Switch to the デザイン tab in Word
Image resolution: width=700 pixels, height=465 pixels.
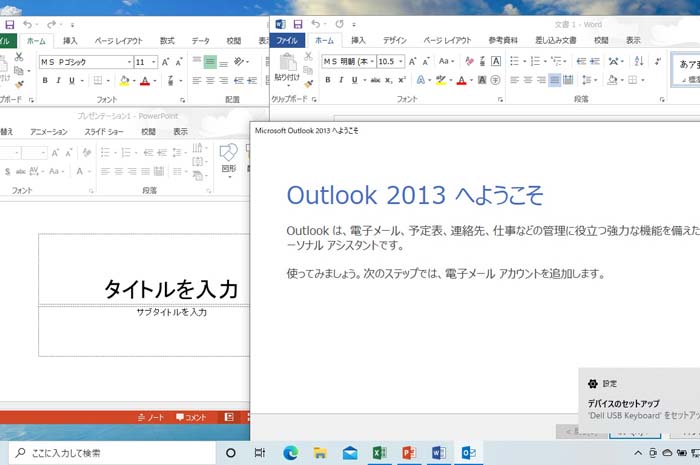click(x=395, y=40)
